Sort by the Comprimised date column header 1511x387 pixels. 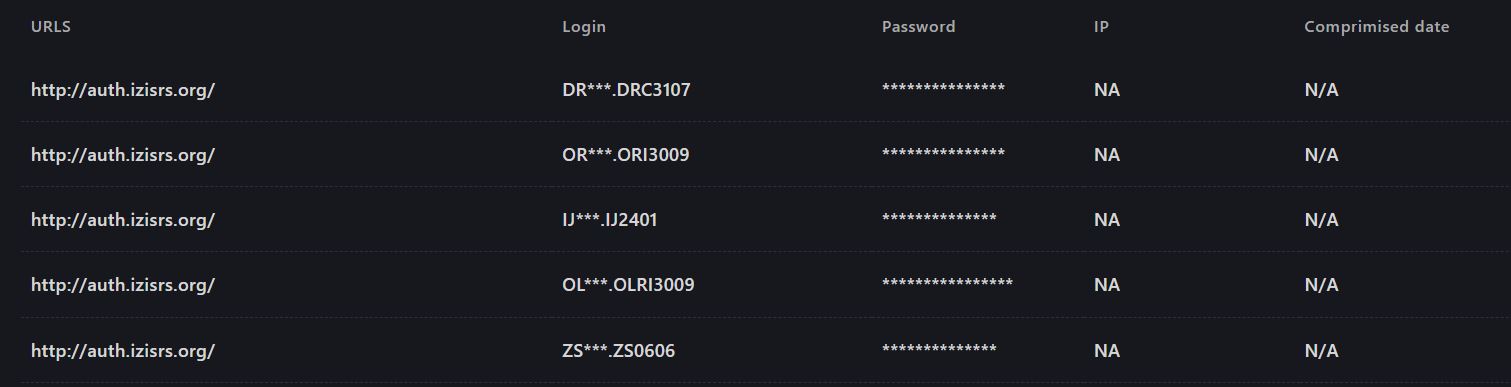click(1376, 27)
